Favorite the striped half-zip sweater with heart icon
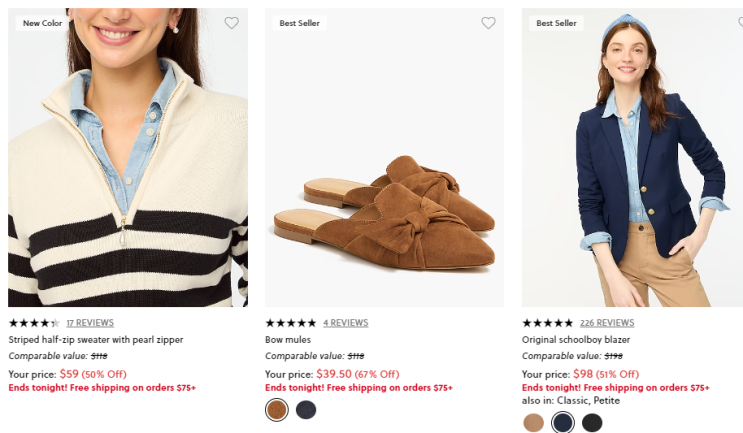This screenshot has width=743, height=433. [x=232, y=23]
